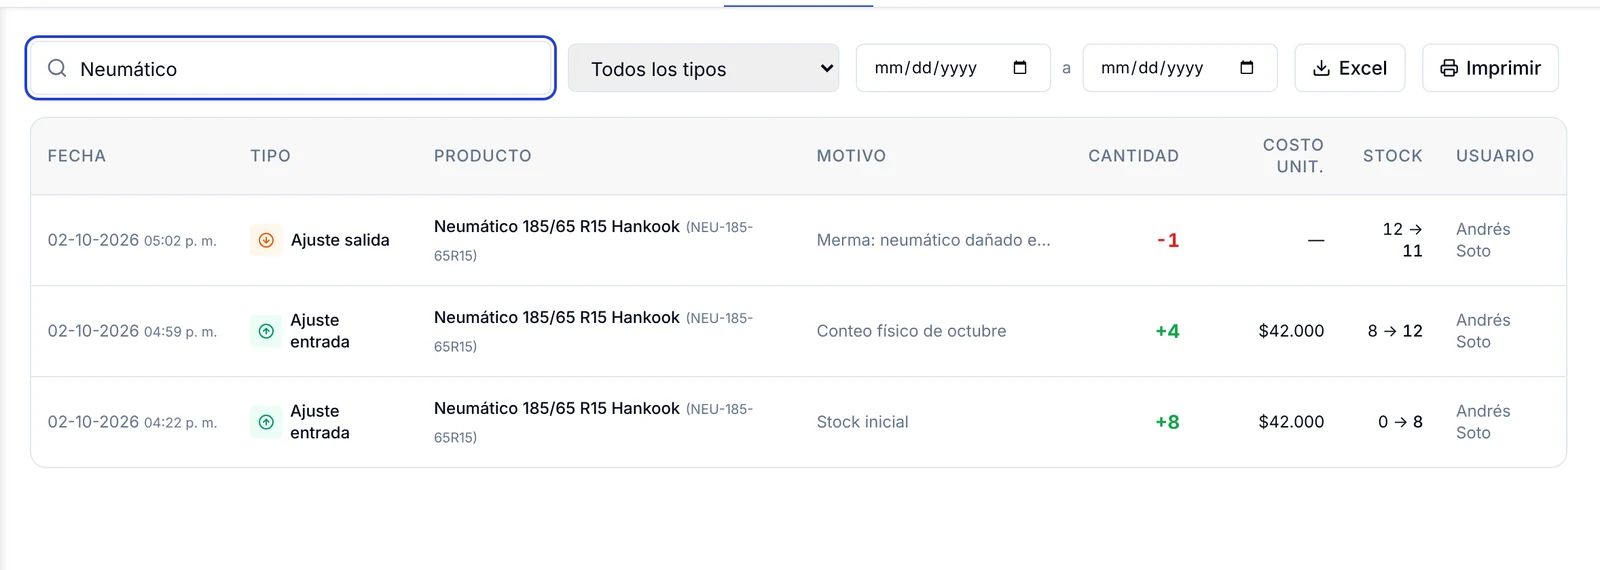Click the Ajuste salida type label
The image size is (1600, 570).
pos(340,240)
